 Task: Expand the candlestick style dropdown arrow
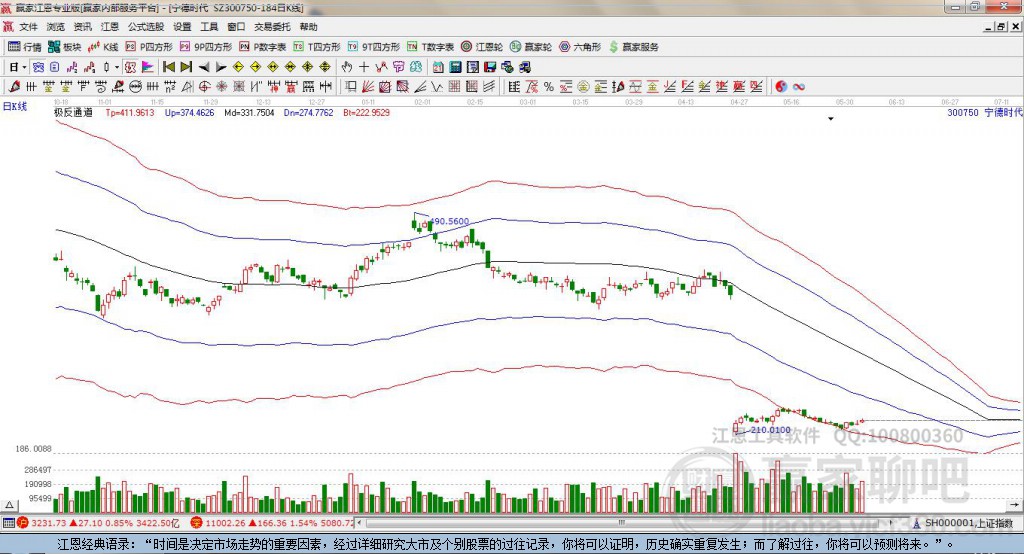pos(117,67)
